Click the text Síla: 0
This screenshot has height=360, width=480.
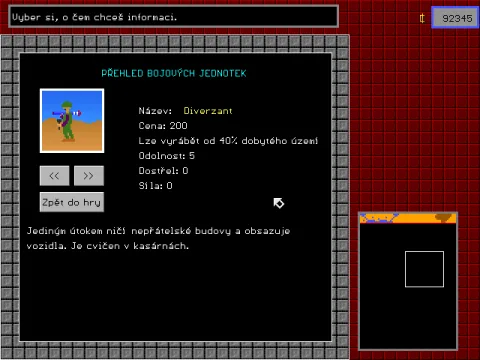pos(155,186)
